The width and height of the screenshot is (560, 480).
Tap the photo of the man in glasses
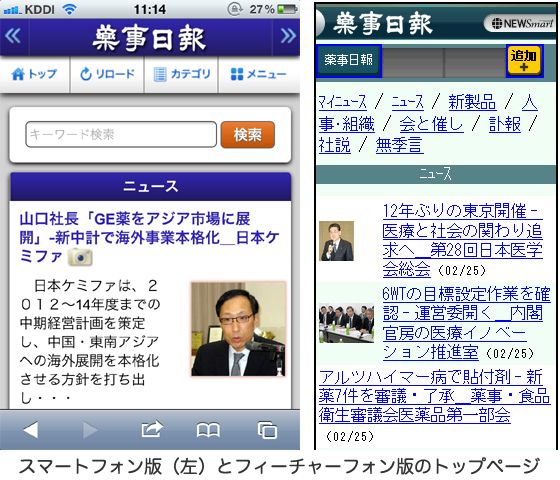239,329
